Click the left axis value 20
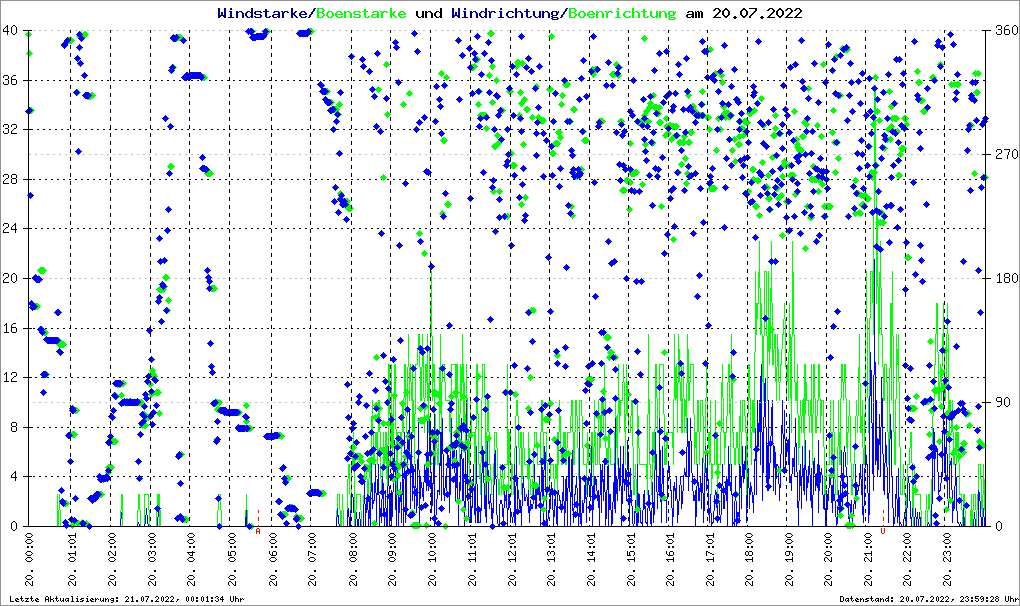The height and width of the screenshot is (606, 1020). (x=13, y=279)
